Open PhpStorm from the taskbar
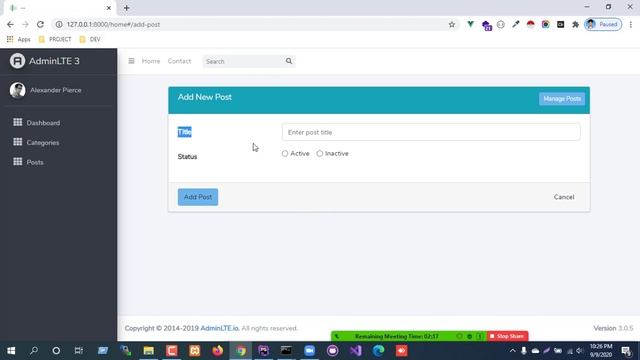 264,351
